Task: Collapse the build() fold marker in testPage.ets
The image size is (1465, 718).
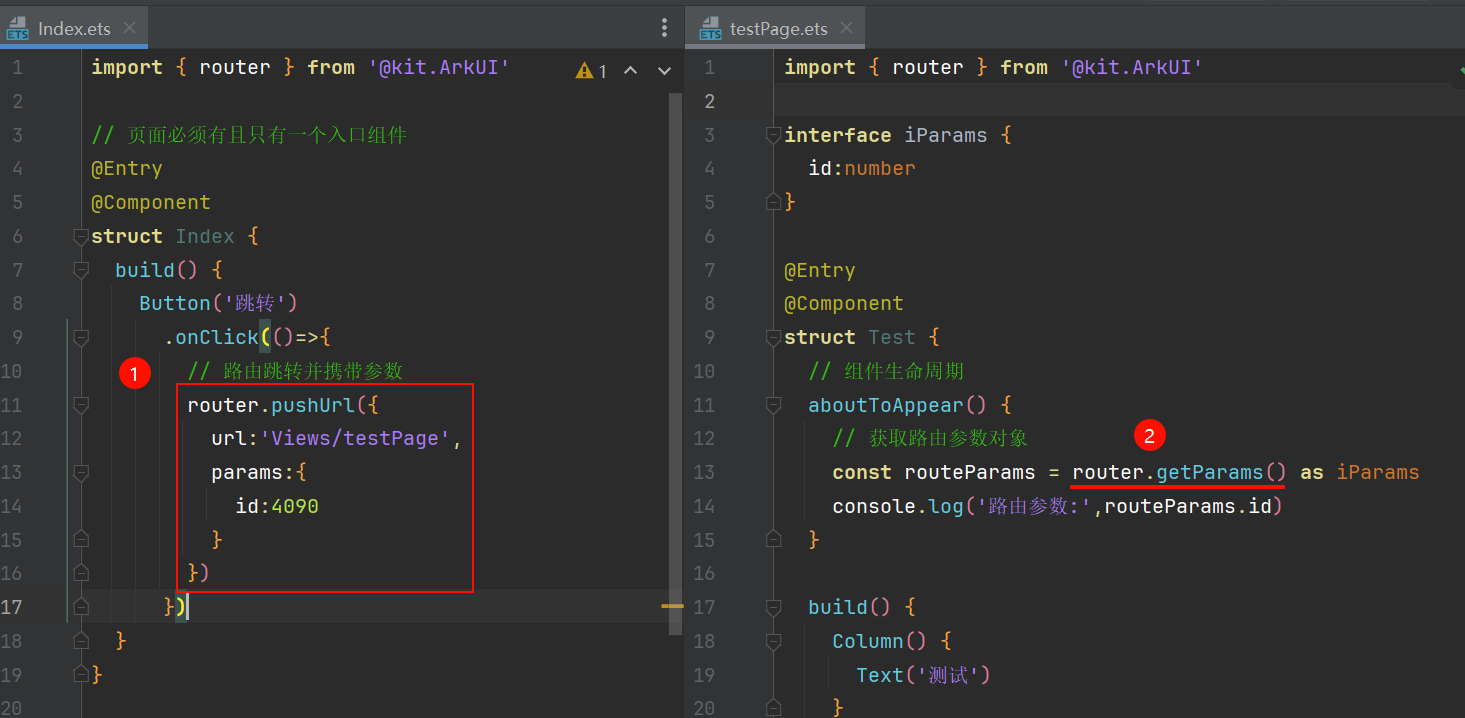Action: [772, 607]
